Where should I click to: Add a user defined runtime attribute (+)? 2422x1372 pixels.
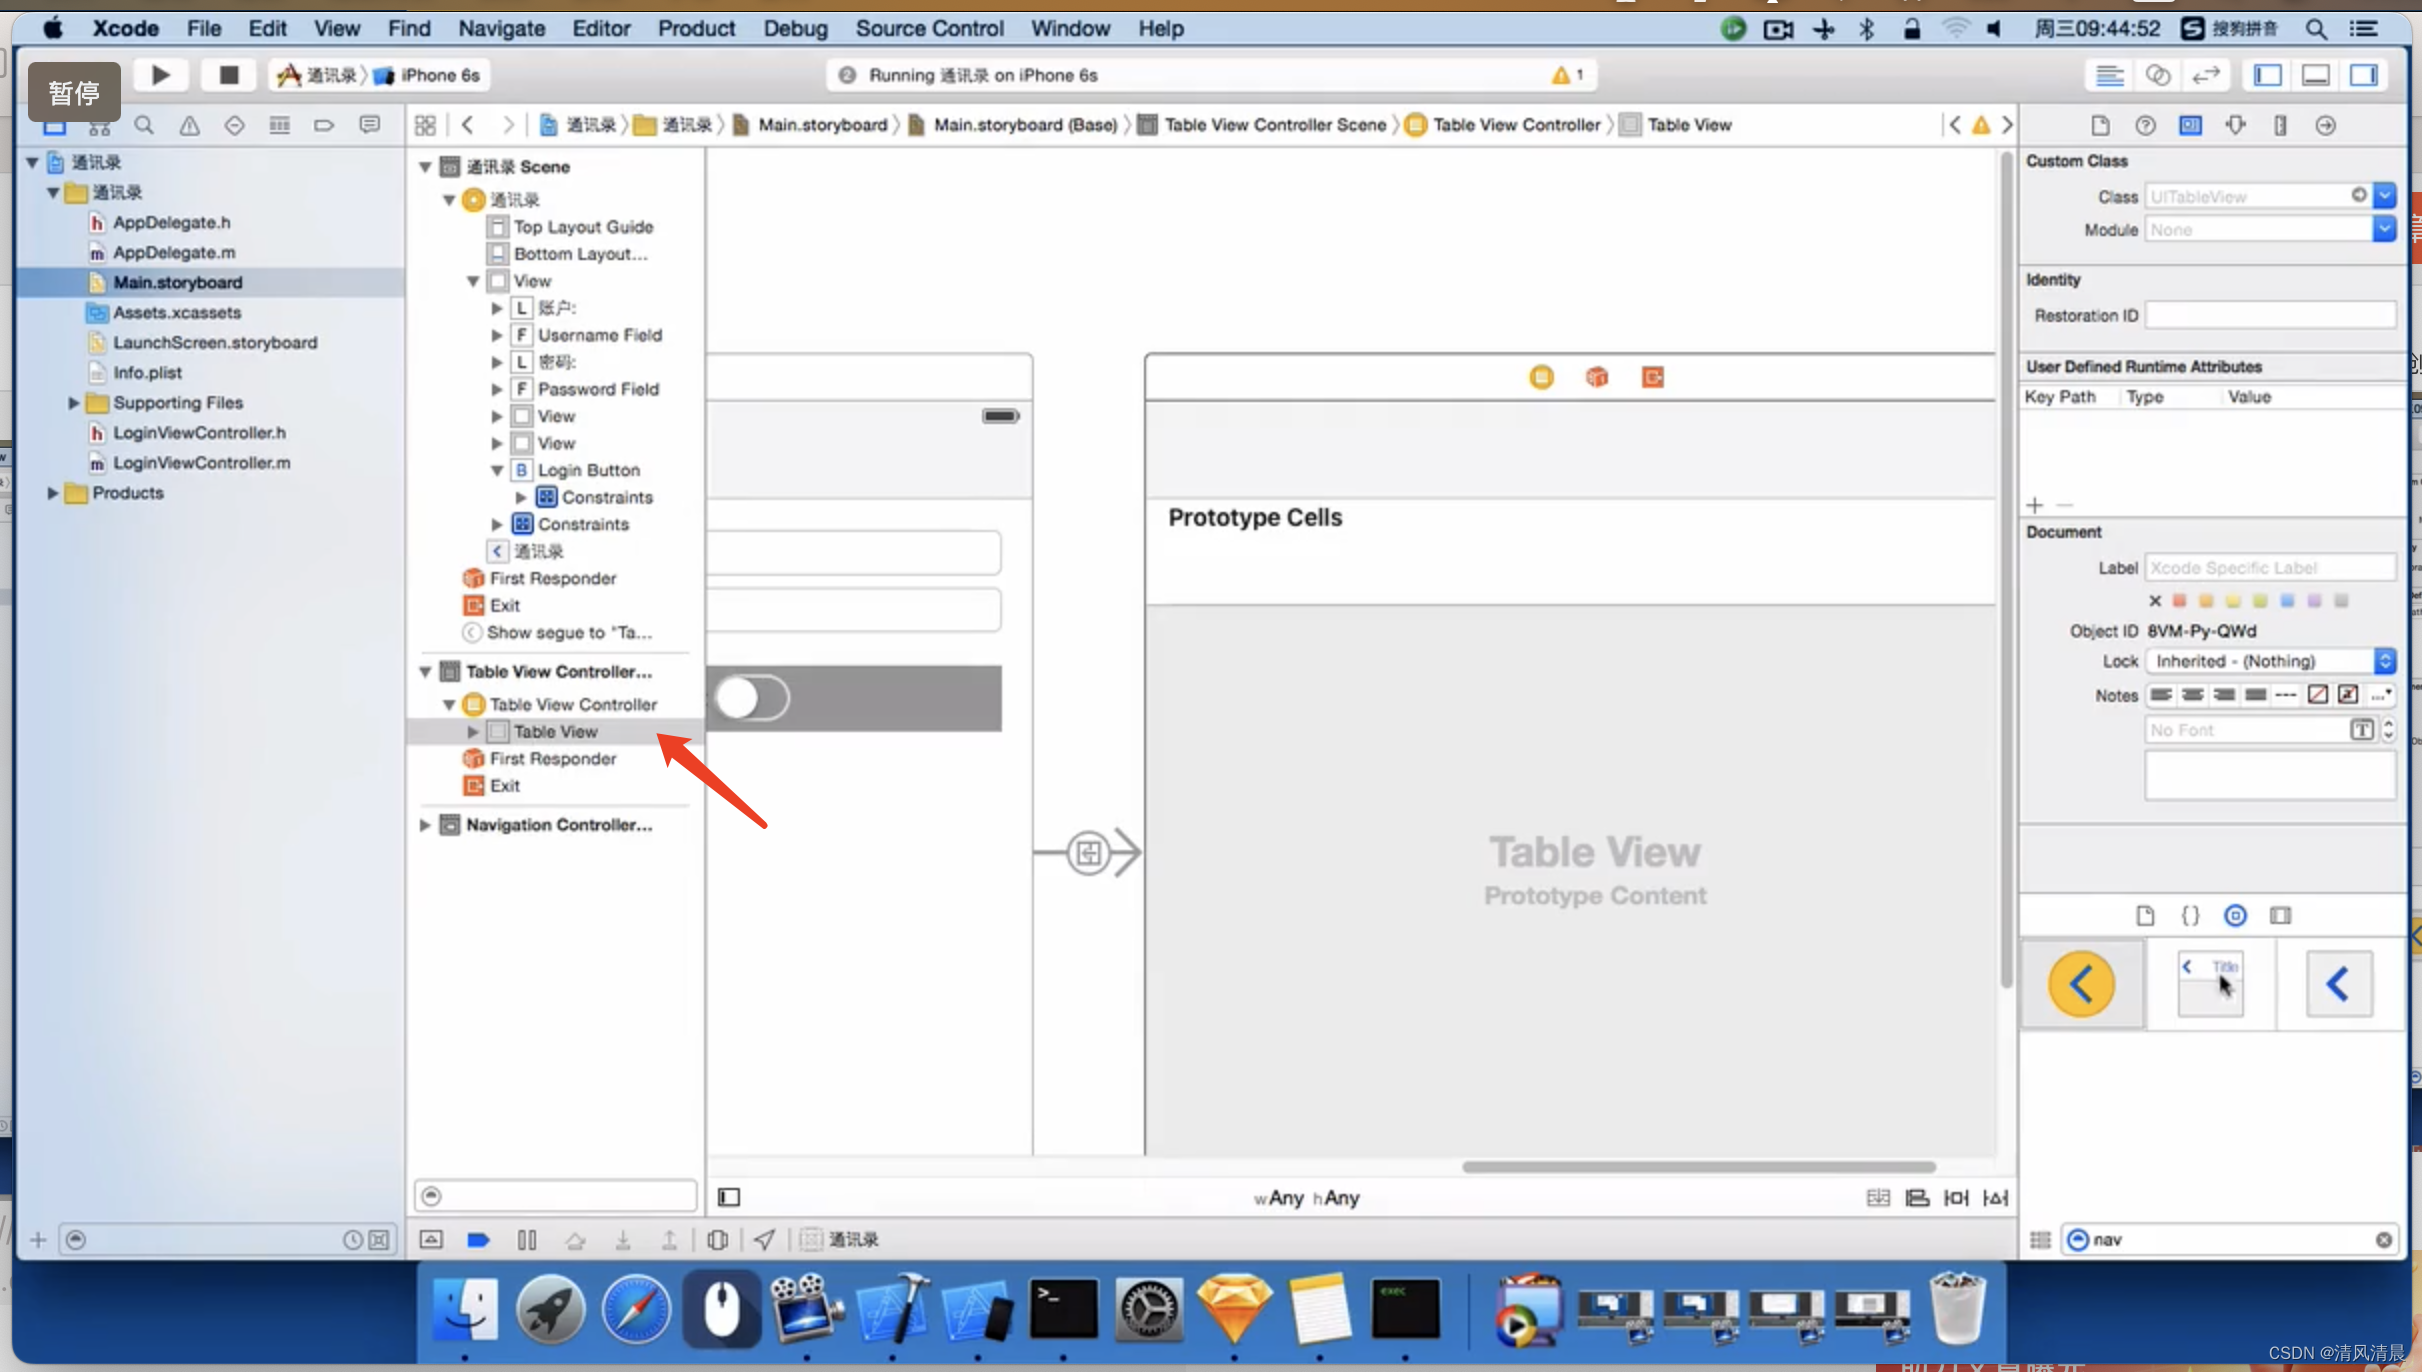(x=2034, y=505)
